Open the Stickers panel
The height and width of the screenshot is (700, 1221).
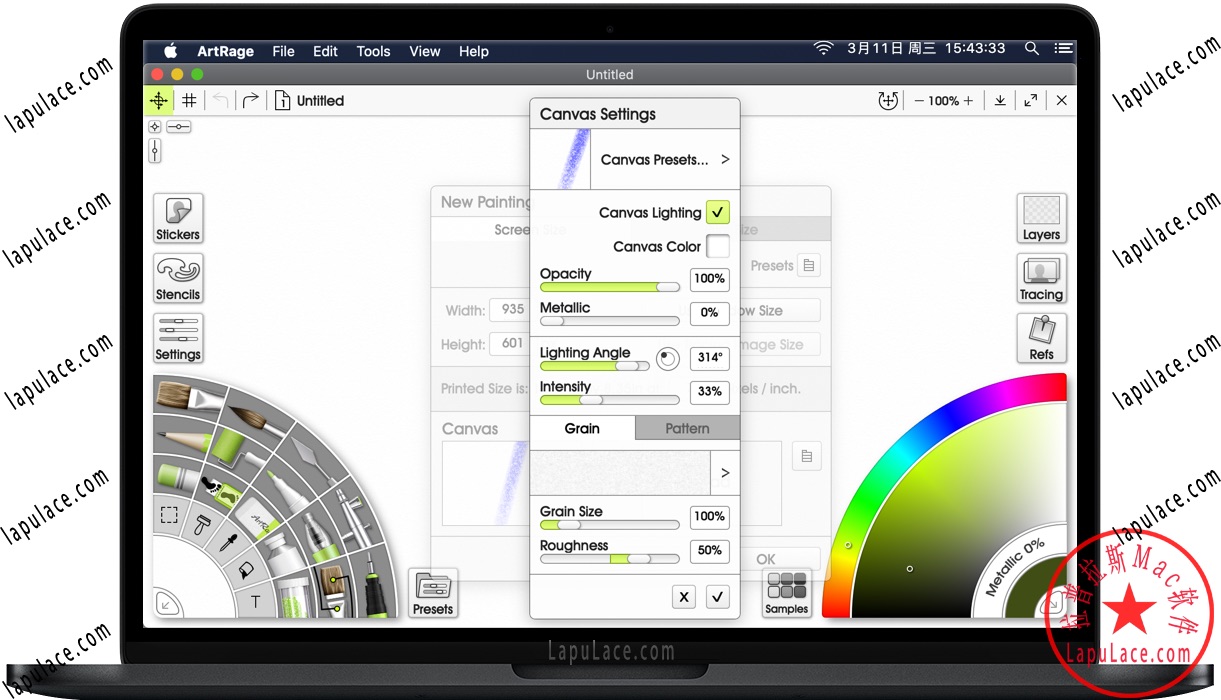pyautogui.click(x=177, y=218)
